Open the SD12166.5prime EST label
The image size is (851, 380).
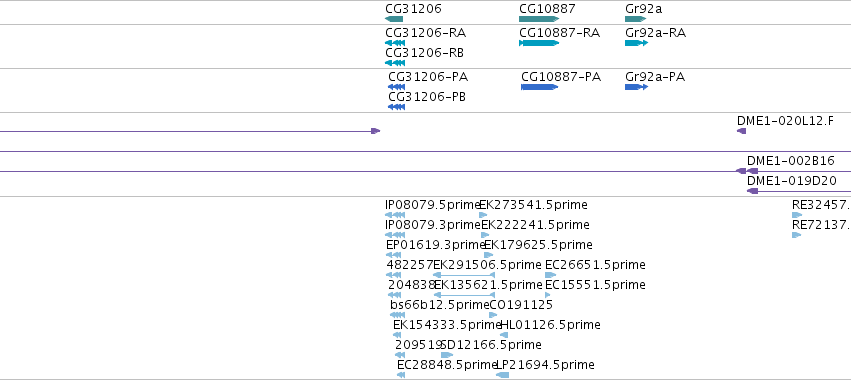491,345
